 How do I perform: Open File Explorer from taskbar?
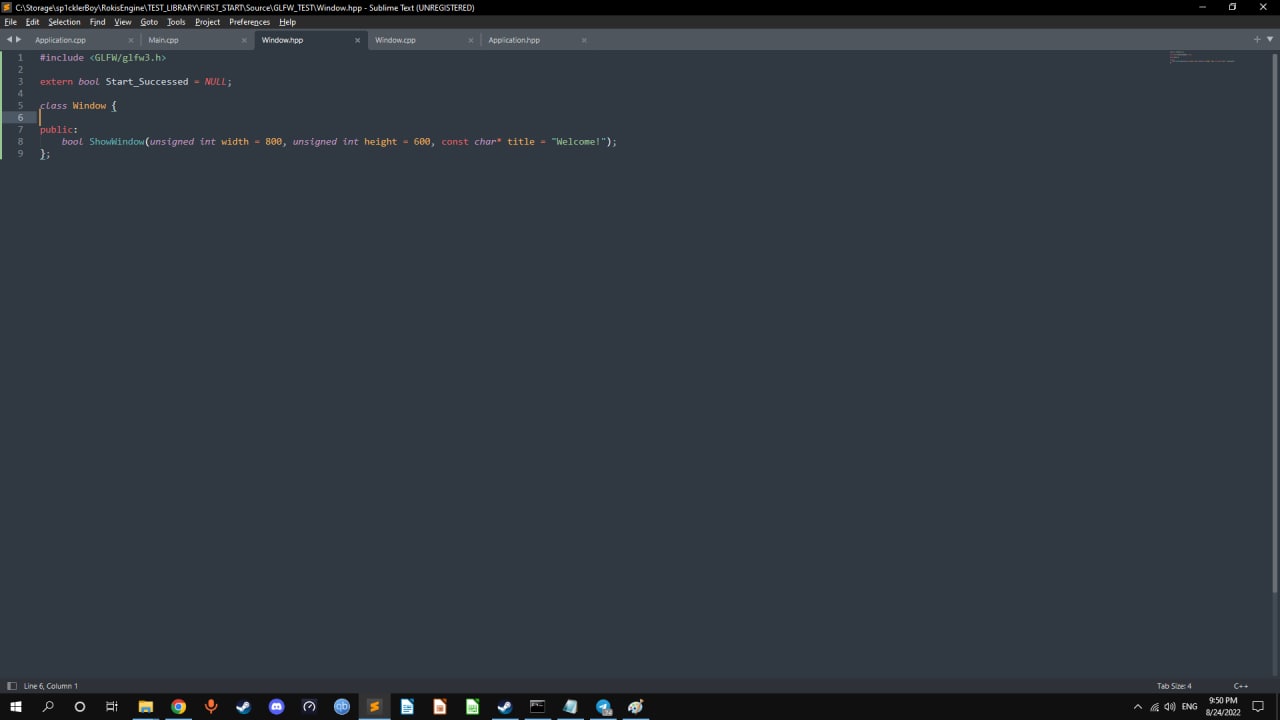click(145, 706)
